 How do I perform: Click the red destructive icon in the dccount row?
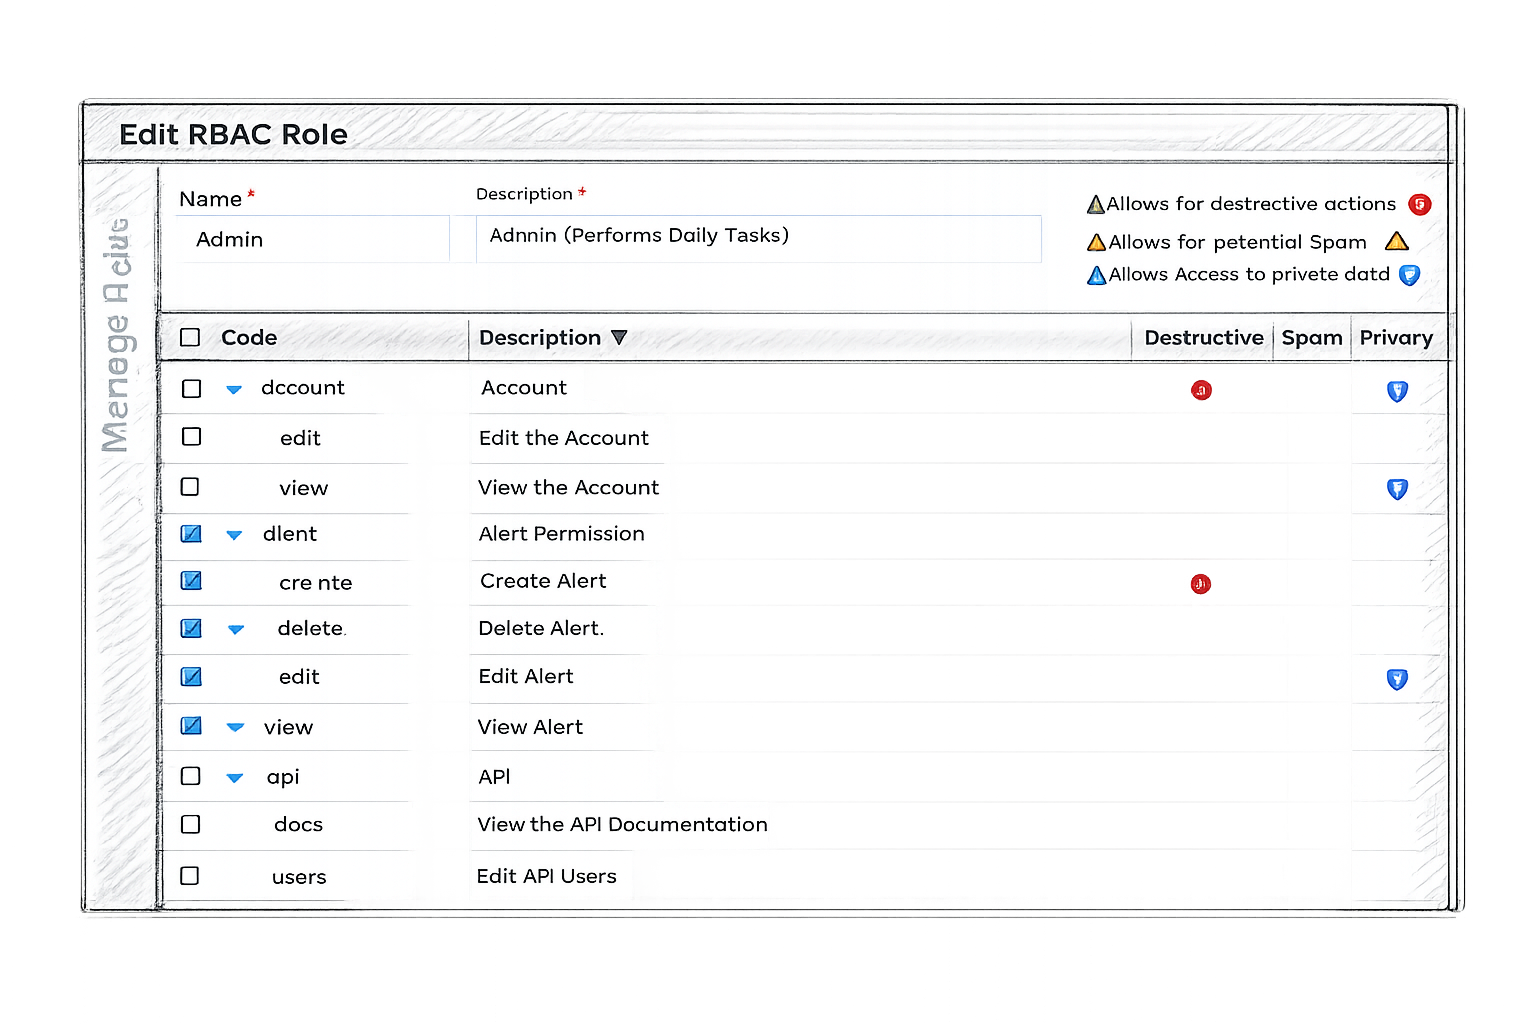click(1201, 390)
